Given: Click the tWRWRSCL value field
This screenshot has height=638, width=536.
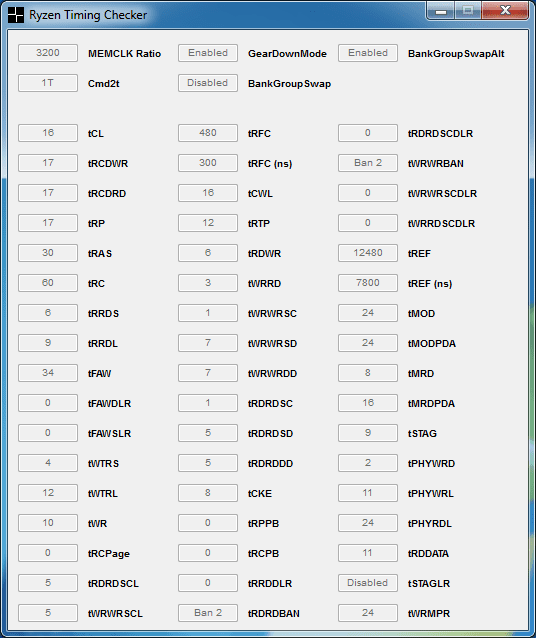Looking at the screenshot, I should click(x=48, y=613).
